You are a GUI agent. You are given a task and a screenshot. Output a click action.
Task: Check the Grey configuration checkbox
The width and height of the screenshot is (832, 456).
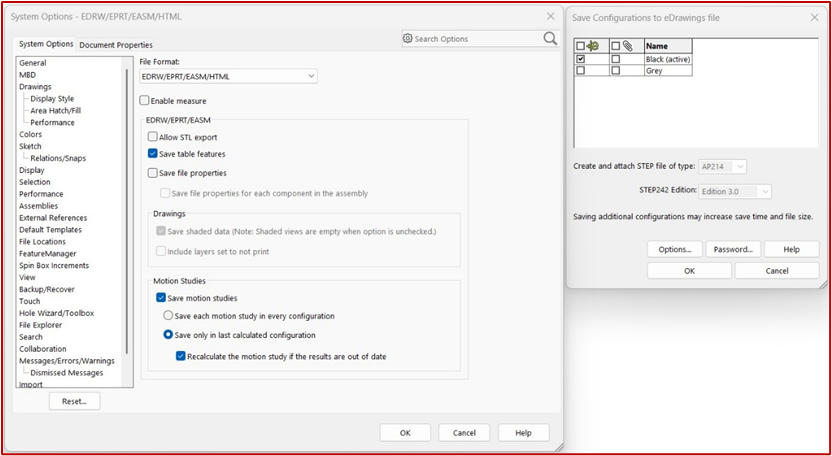(x=581, y=71)
